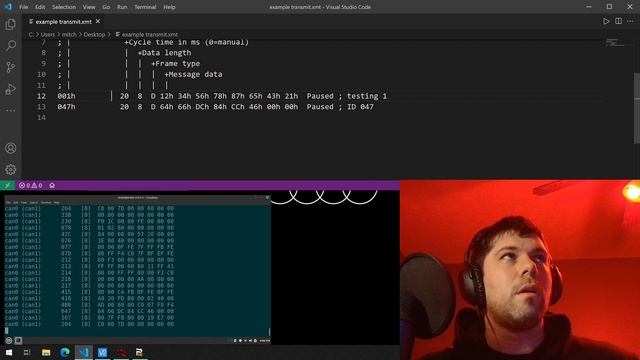Open errors and warnings count in status bar
Screen dimensions: 640x360
point(31,185)
